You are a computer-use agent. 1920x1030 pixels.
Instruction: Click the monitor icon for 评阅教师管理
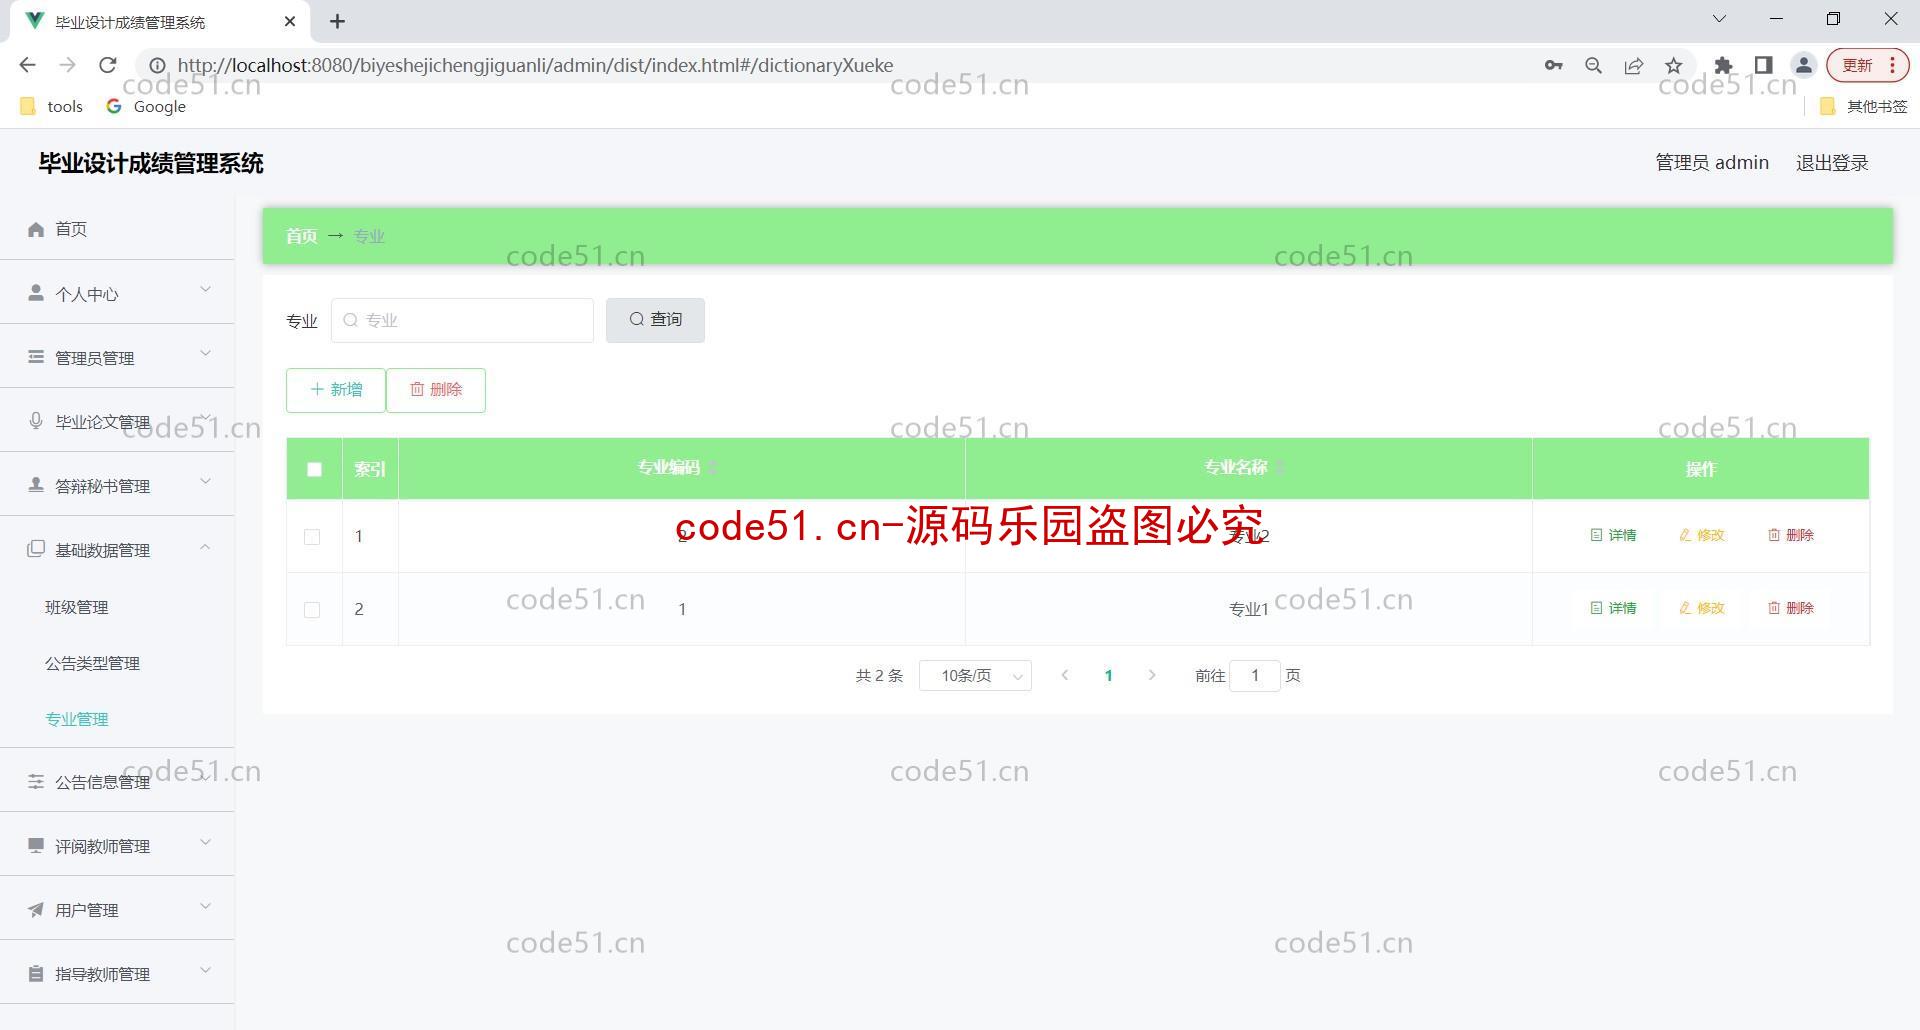point(36,845)
